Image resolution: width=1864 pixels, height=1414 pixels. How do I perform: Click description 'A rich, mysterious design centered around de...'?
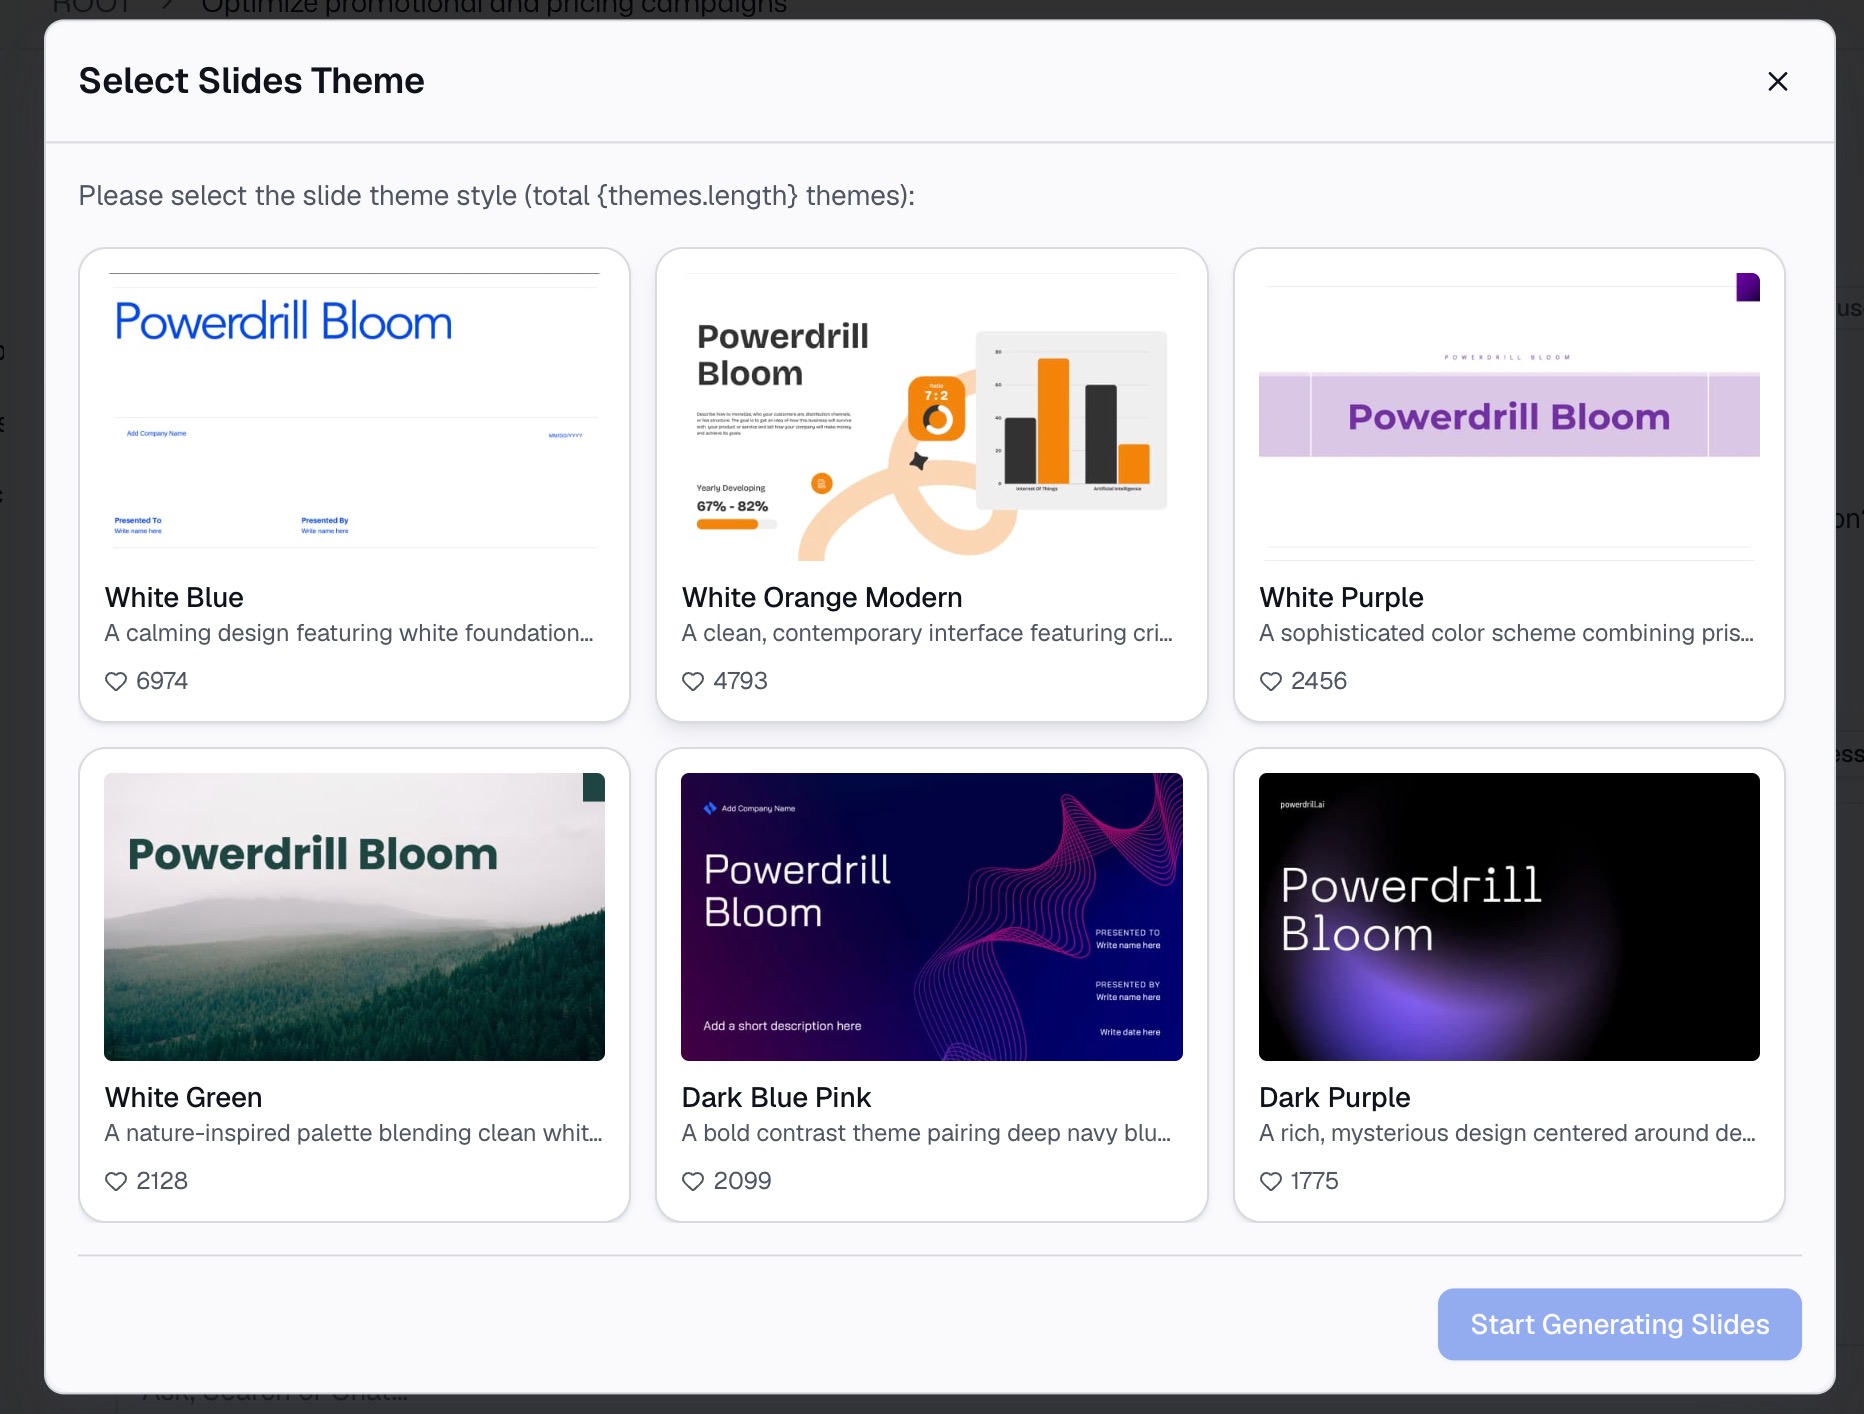(x=1507, y=1133)
